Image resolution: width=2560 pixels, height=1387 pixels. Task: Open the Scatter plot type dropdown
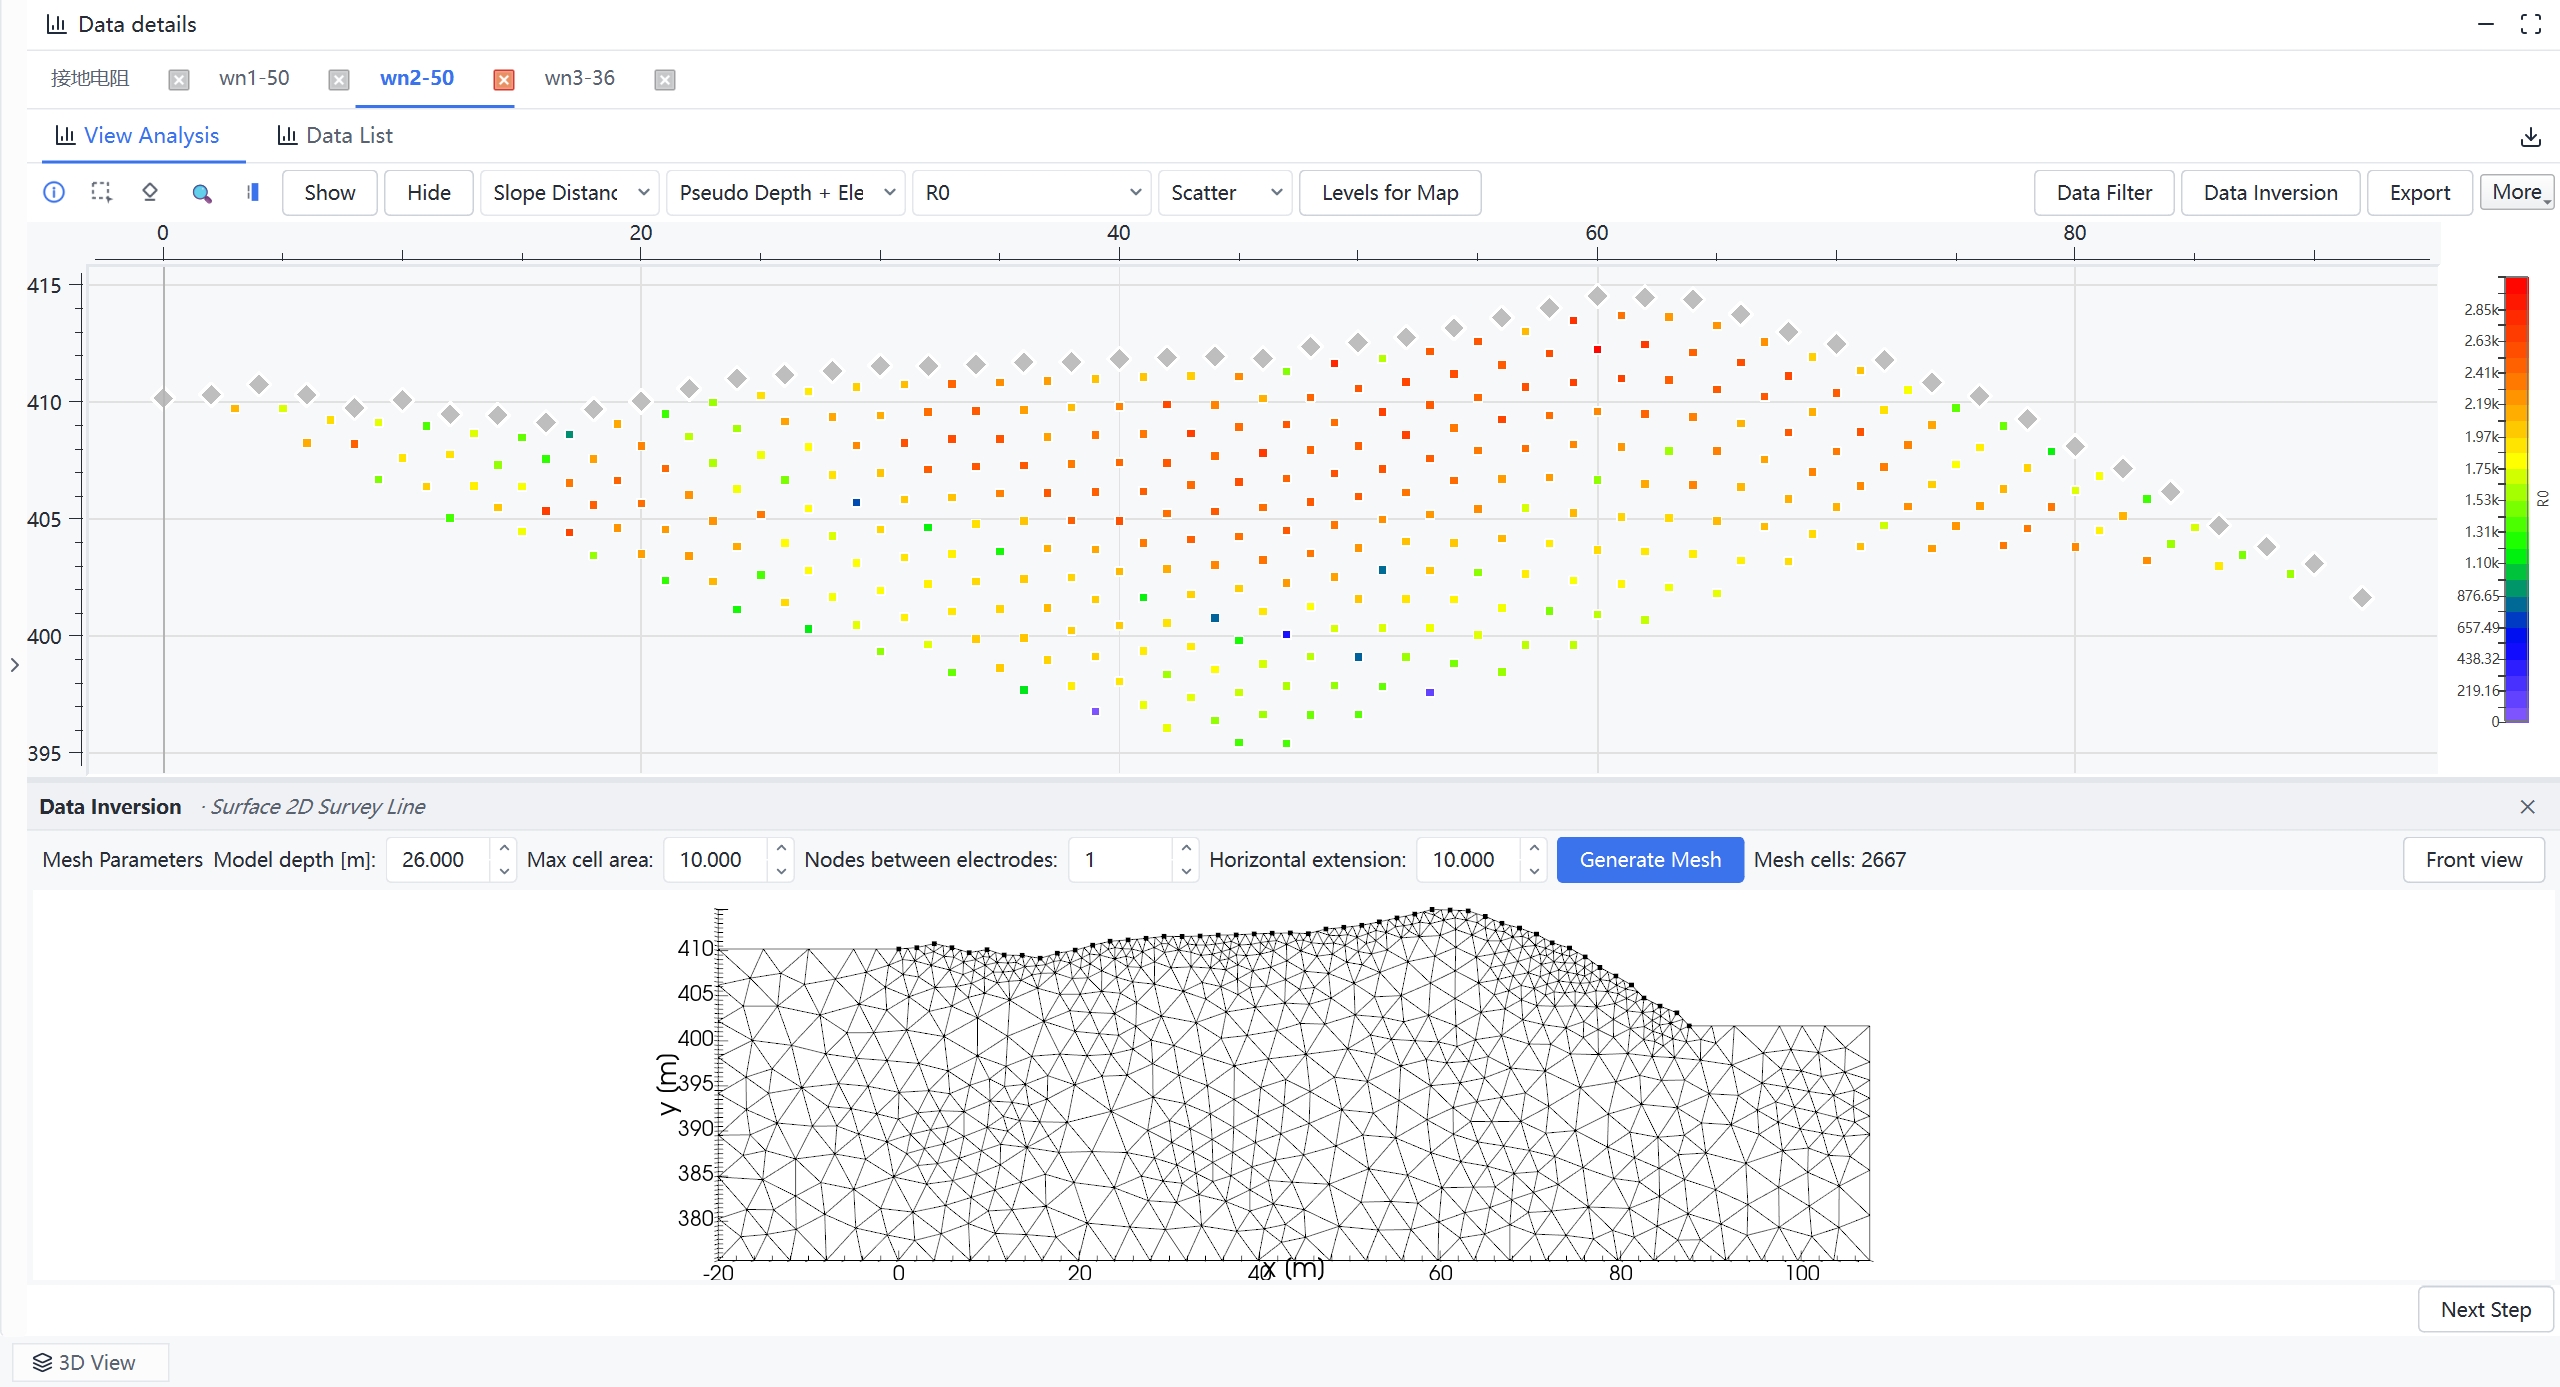pyautogui.click(x=1225, y=192)
